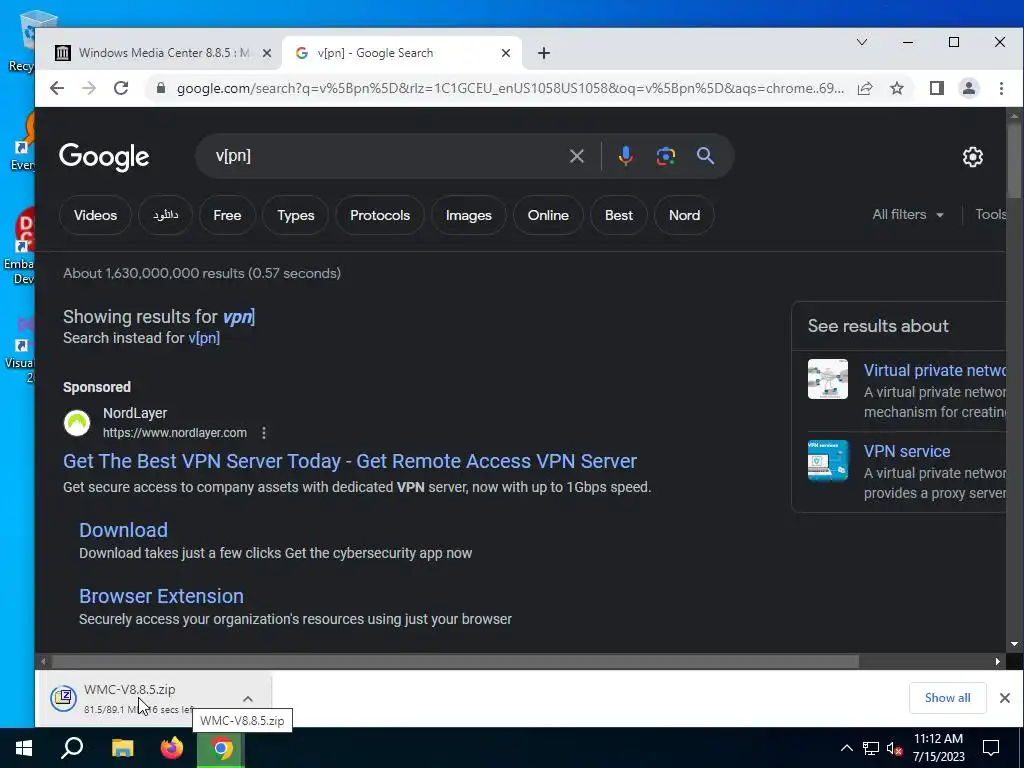The image size is (1024, 768).
Task: Select the Protocols filter chip
Action: coord(380,216)
